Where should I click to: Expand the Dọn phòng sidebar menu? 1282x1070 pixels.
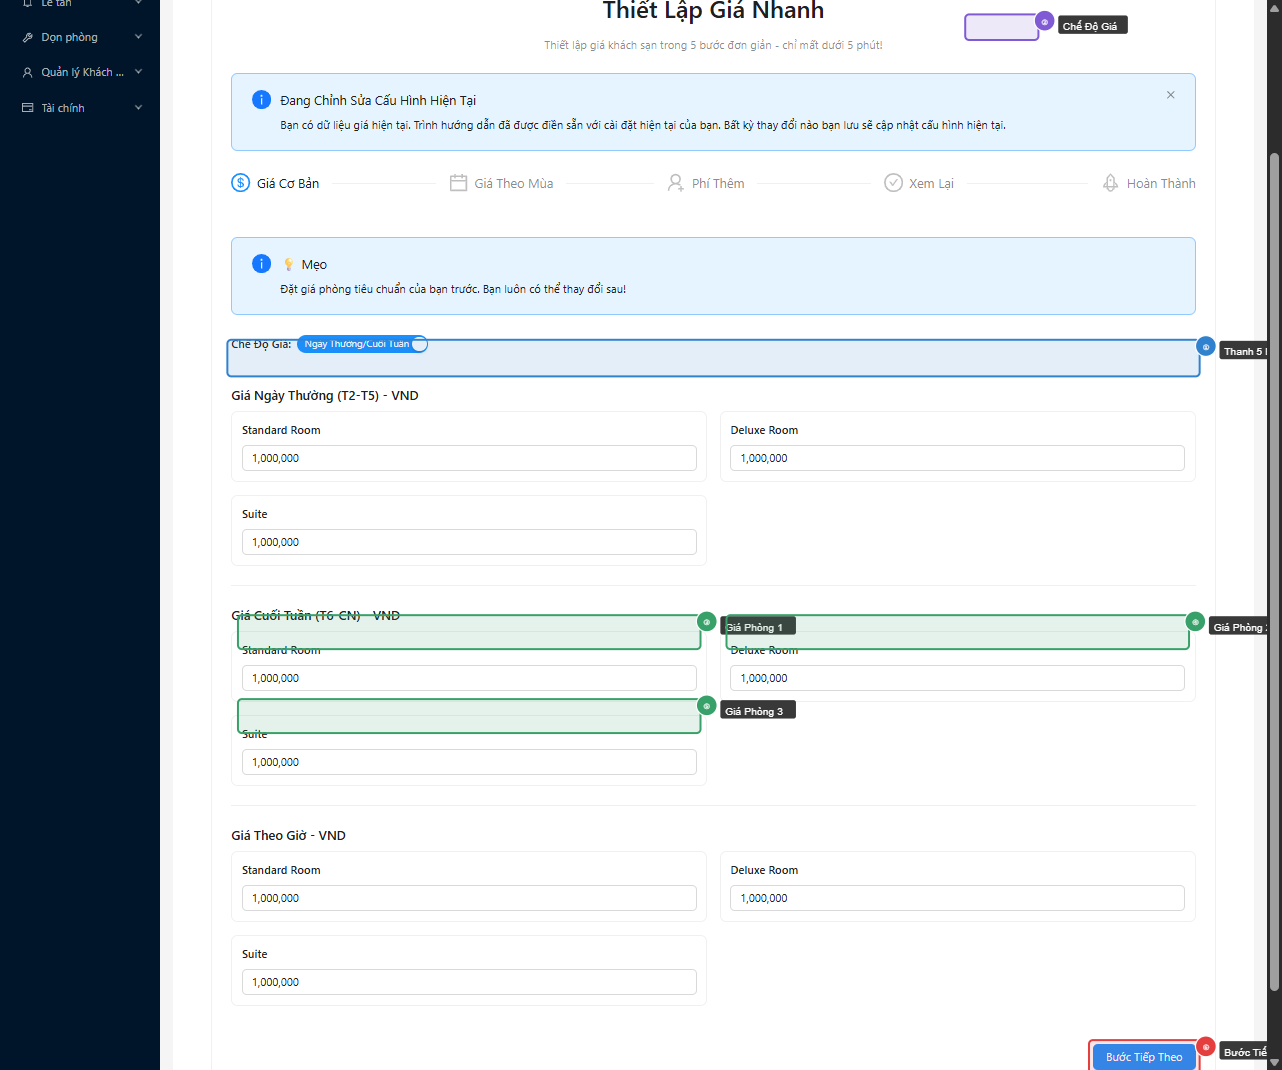pyautogui.click(x=138, y=38)
